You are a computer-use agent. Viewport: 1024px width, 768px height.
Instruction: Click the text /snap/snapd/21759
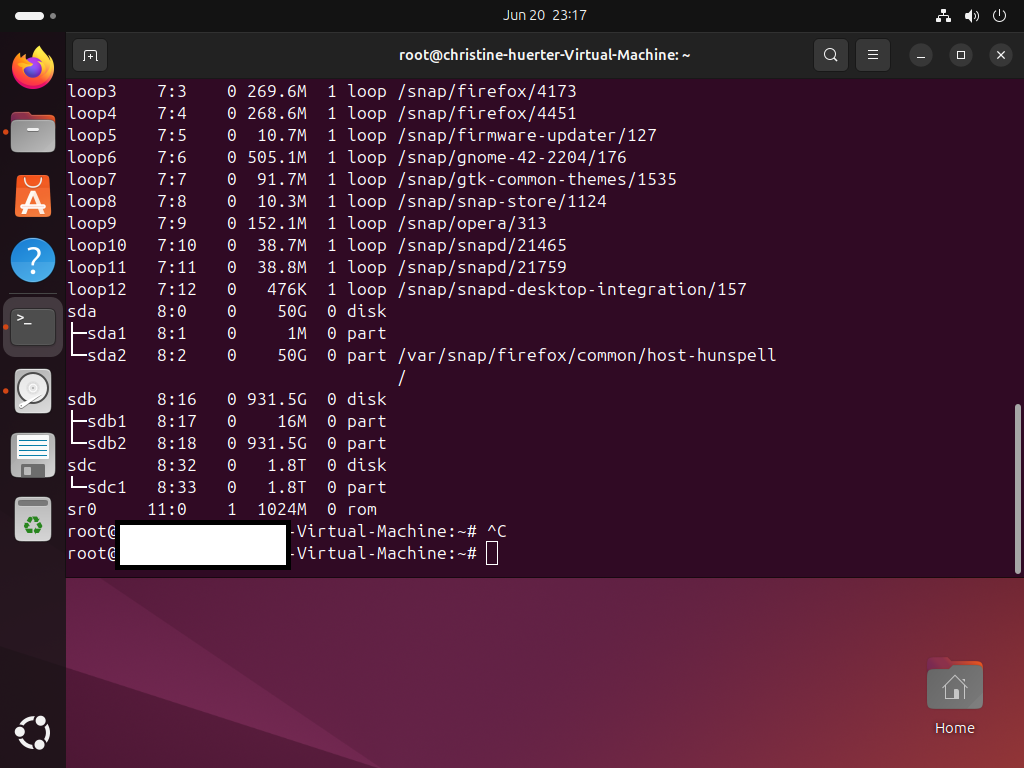482,267
